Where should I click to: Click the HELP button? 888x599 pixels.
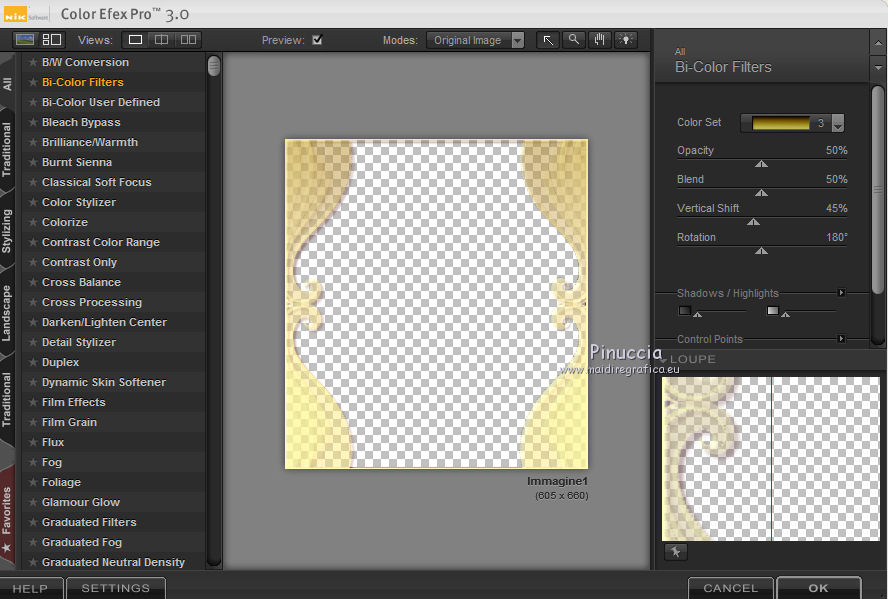(31, 588)
